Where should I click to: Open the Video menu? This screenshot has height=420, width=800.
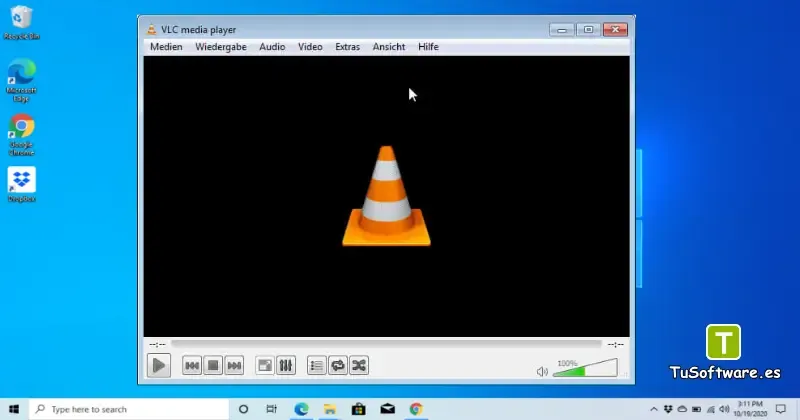tap(310, 47)
